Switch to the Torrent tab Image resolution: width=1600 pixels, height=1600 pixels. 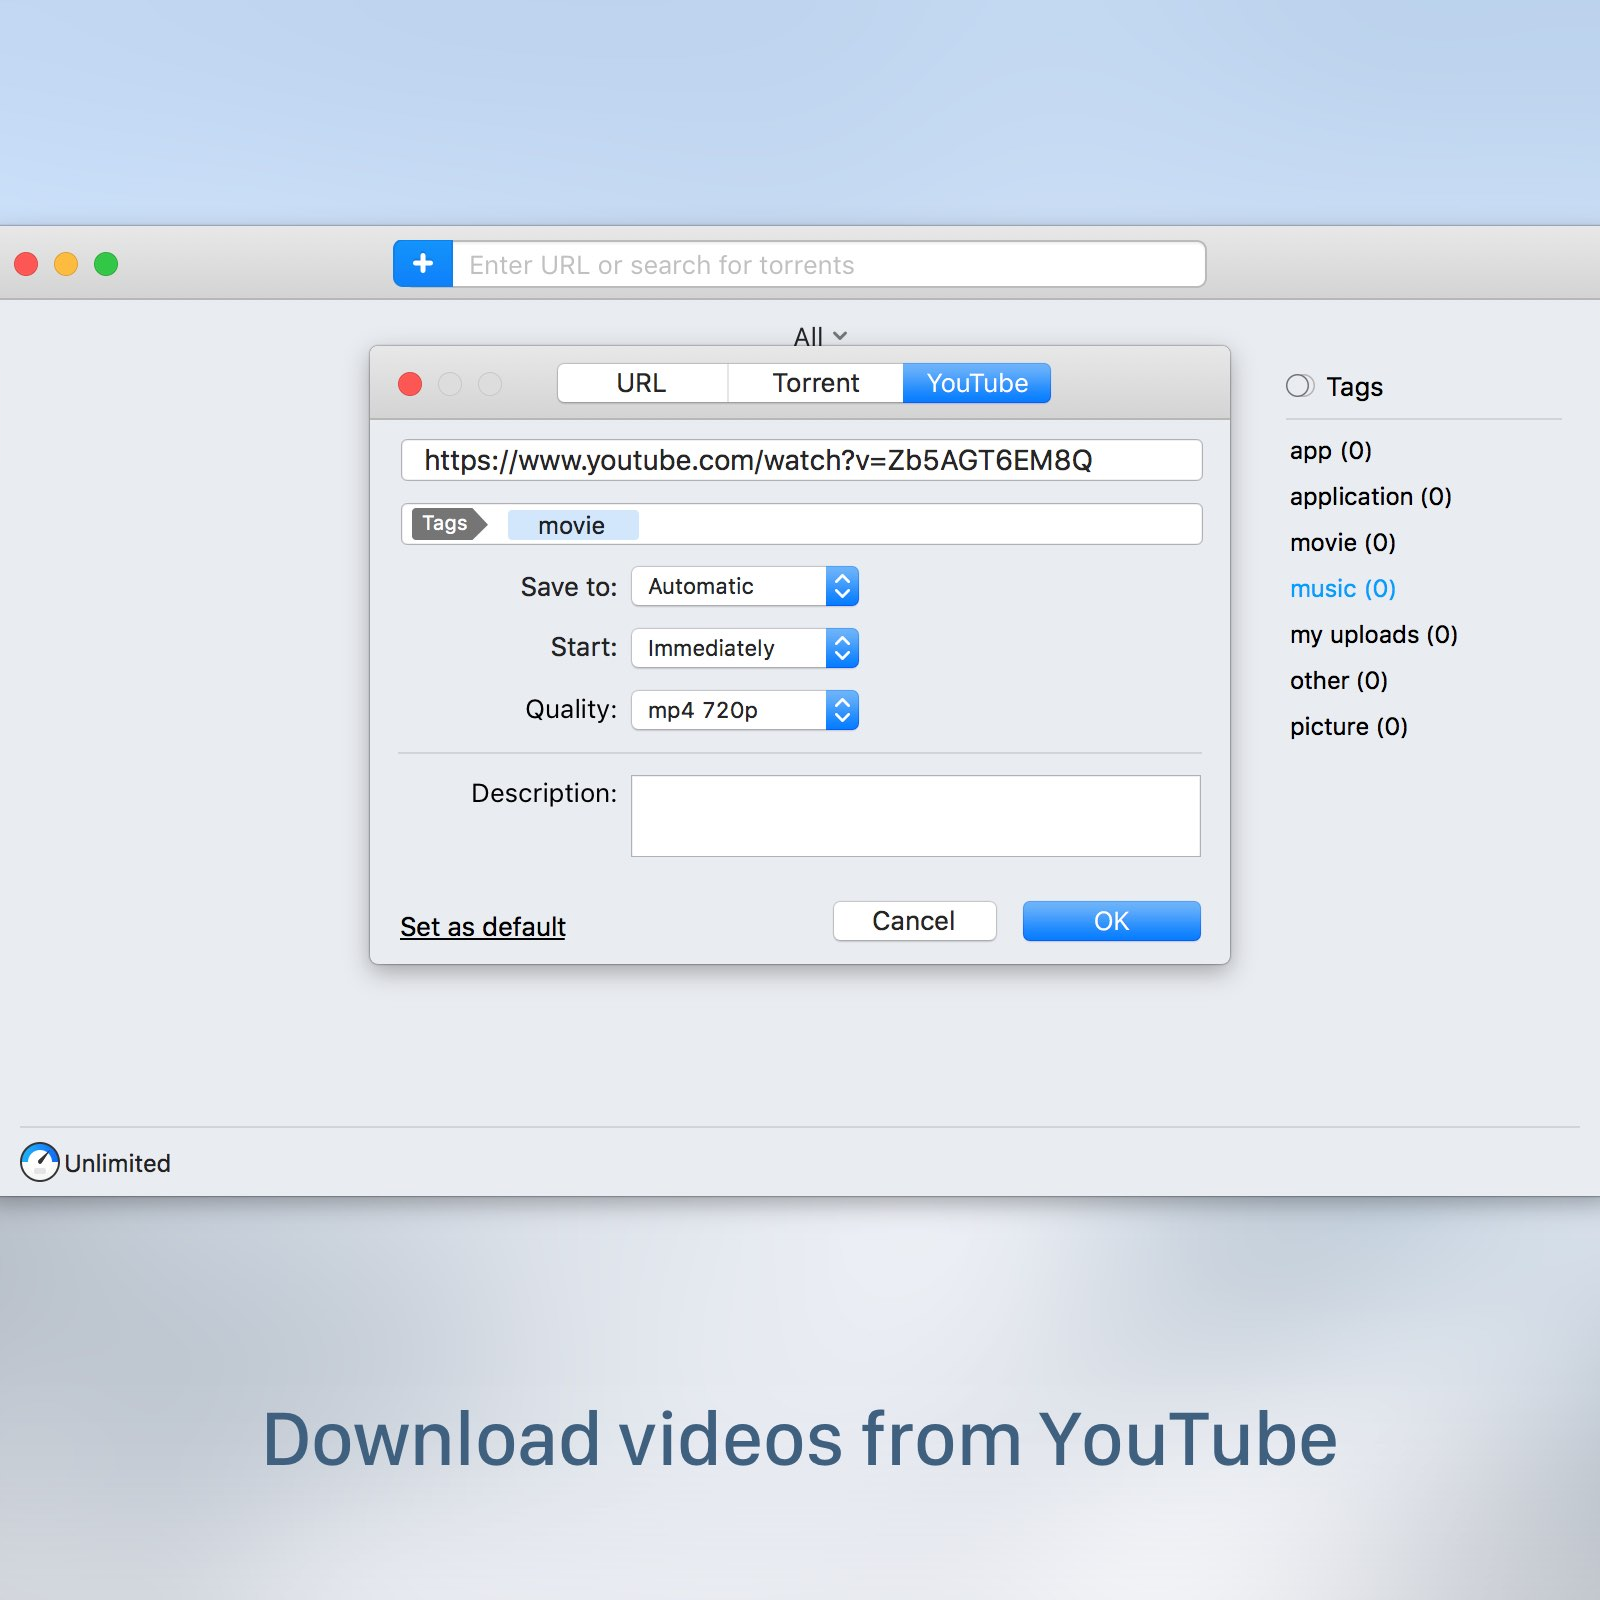[x=816, y=383]
